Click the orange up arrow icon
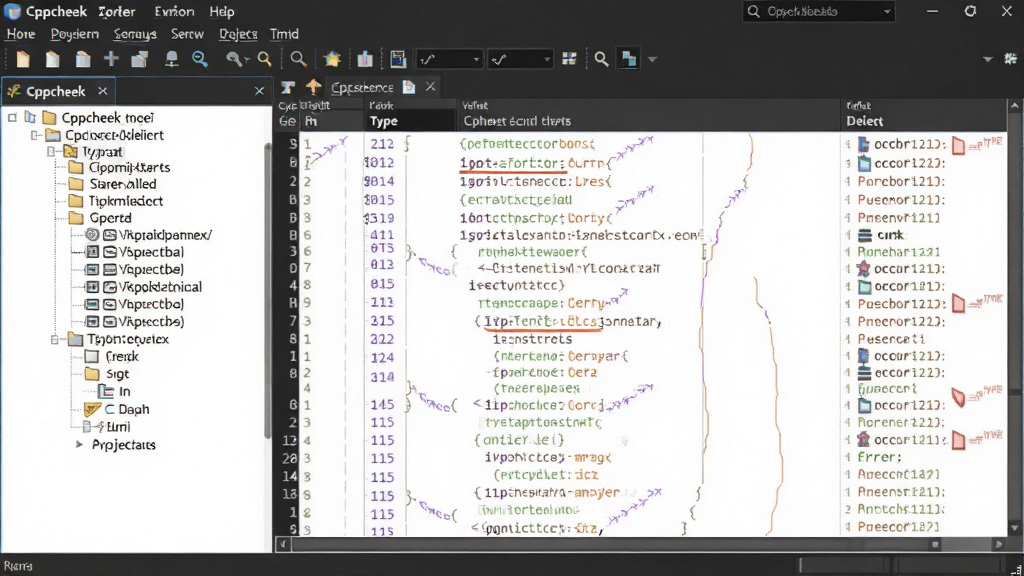The height and width of the screenshot is (576, 1024). [x=314, y=87]
